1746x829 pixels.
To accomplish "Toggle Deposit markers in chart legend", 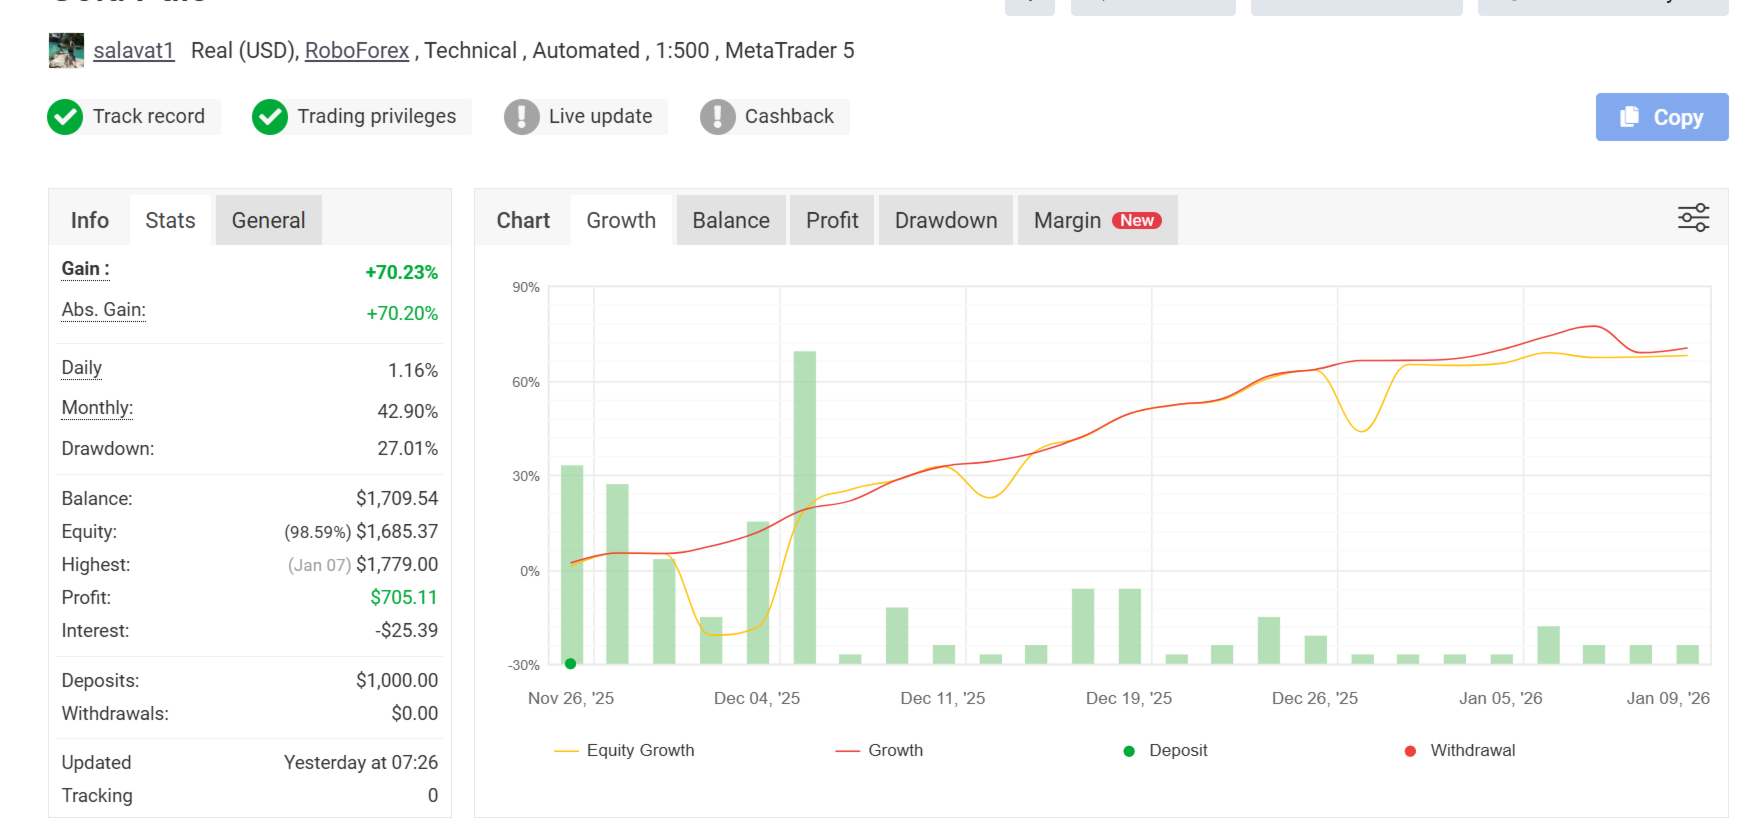I will (1166, 751).
